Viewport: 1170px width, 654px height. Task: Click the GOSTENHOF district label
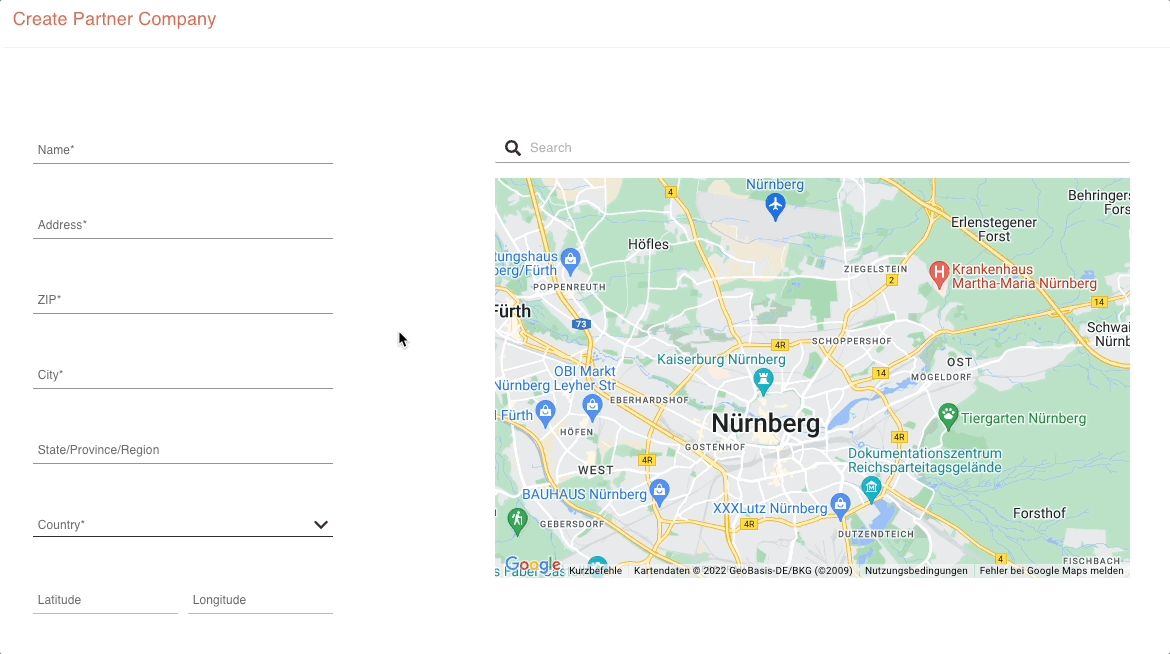tap(715, 447)
